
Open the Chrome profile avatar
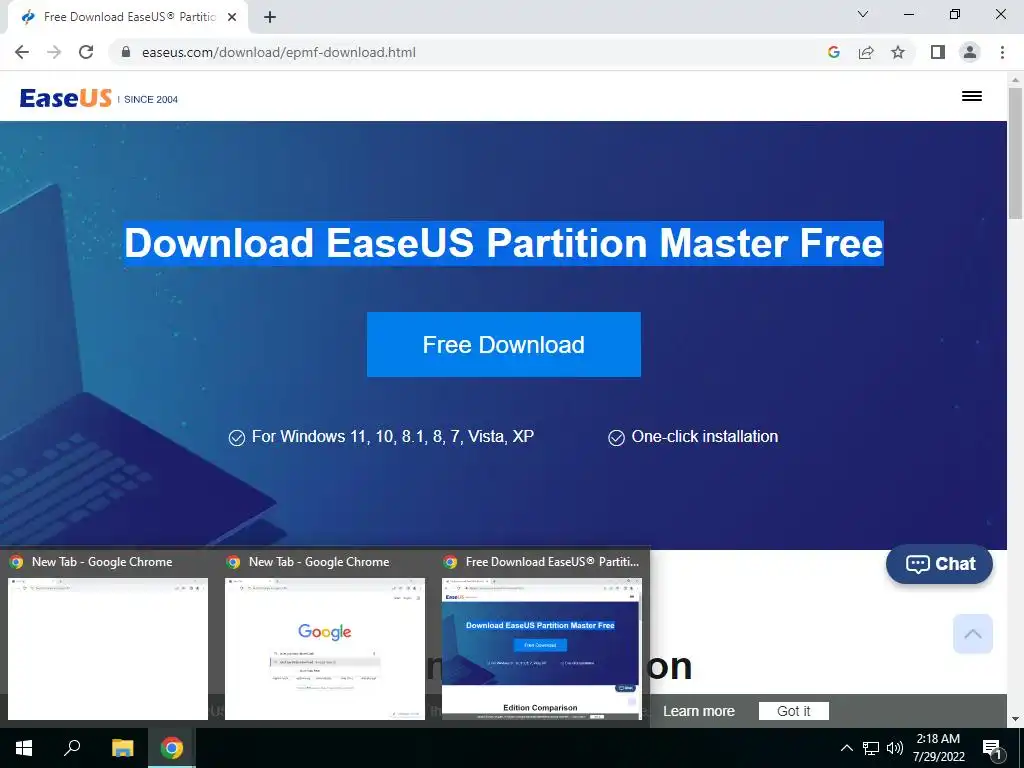point(970,52)
